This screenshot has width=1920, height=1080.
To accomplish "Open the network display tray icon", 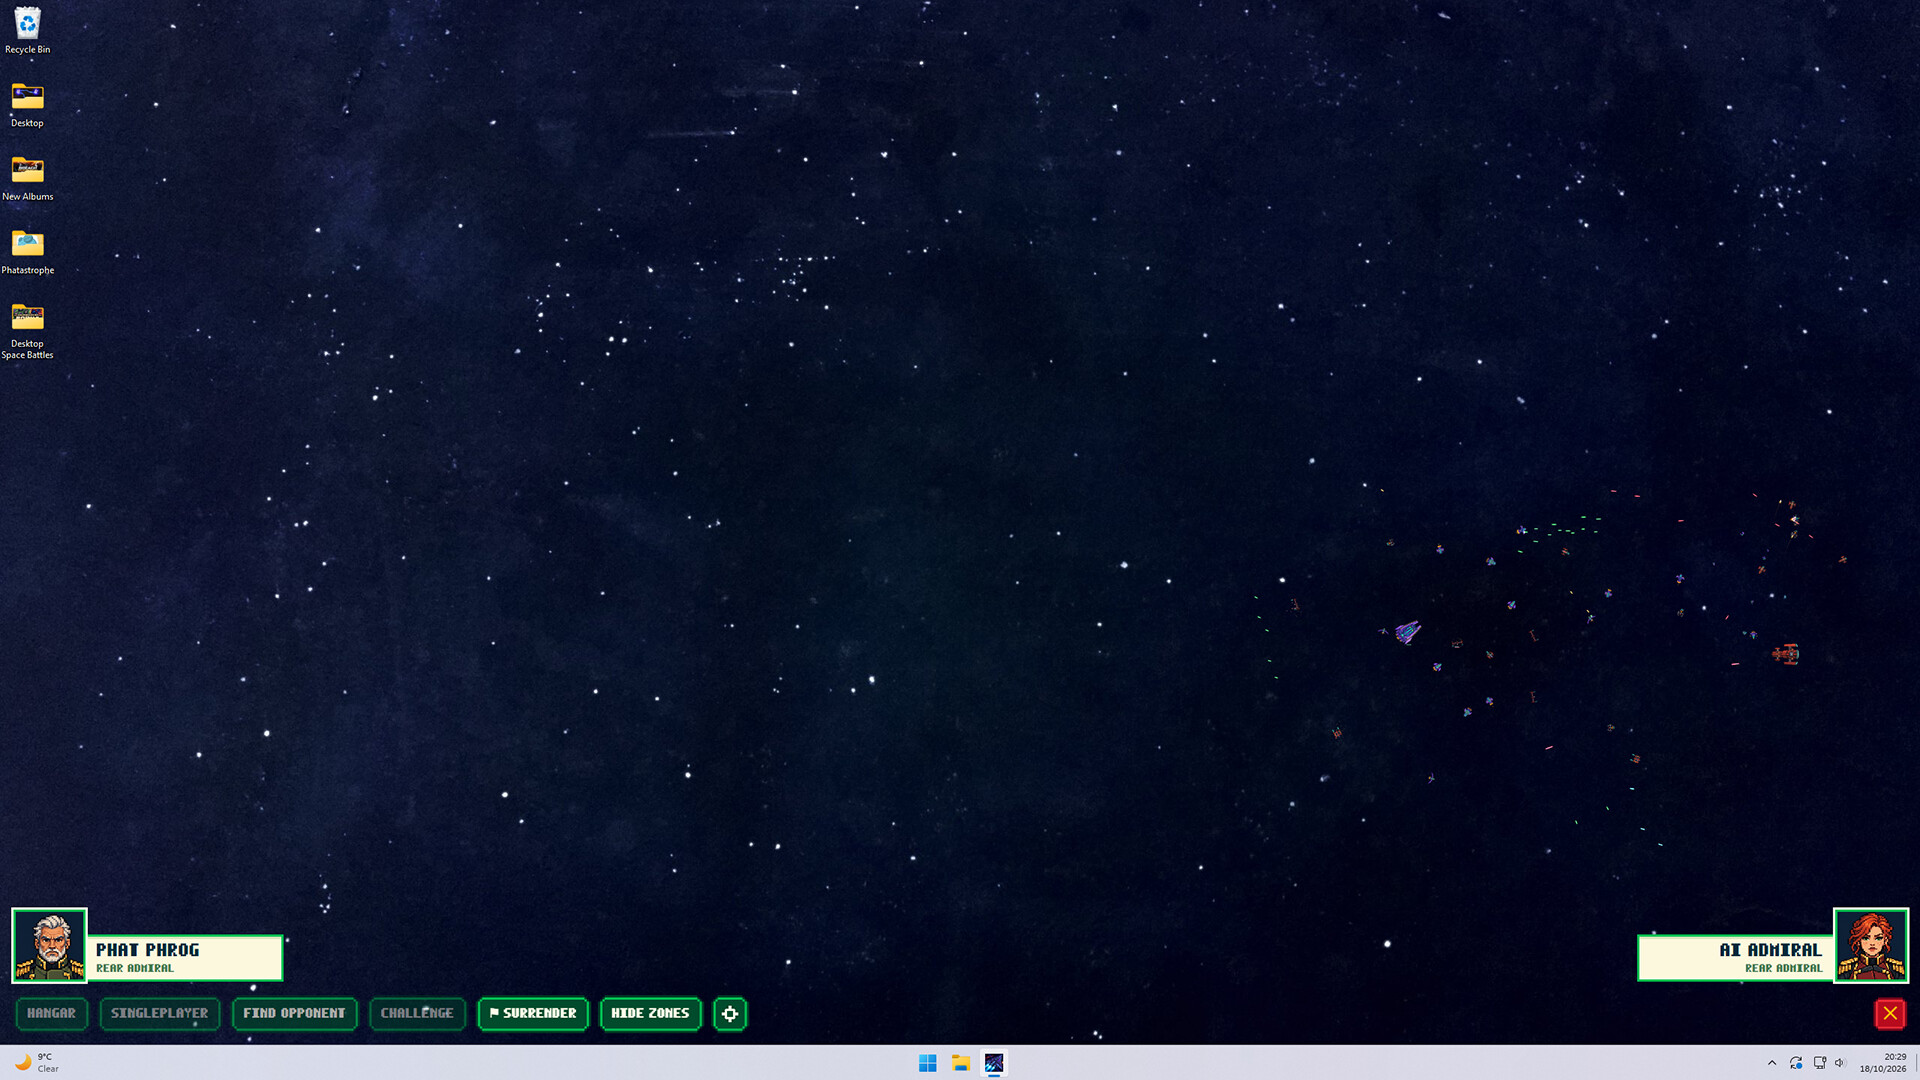I will 1819,1063.
